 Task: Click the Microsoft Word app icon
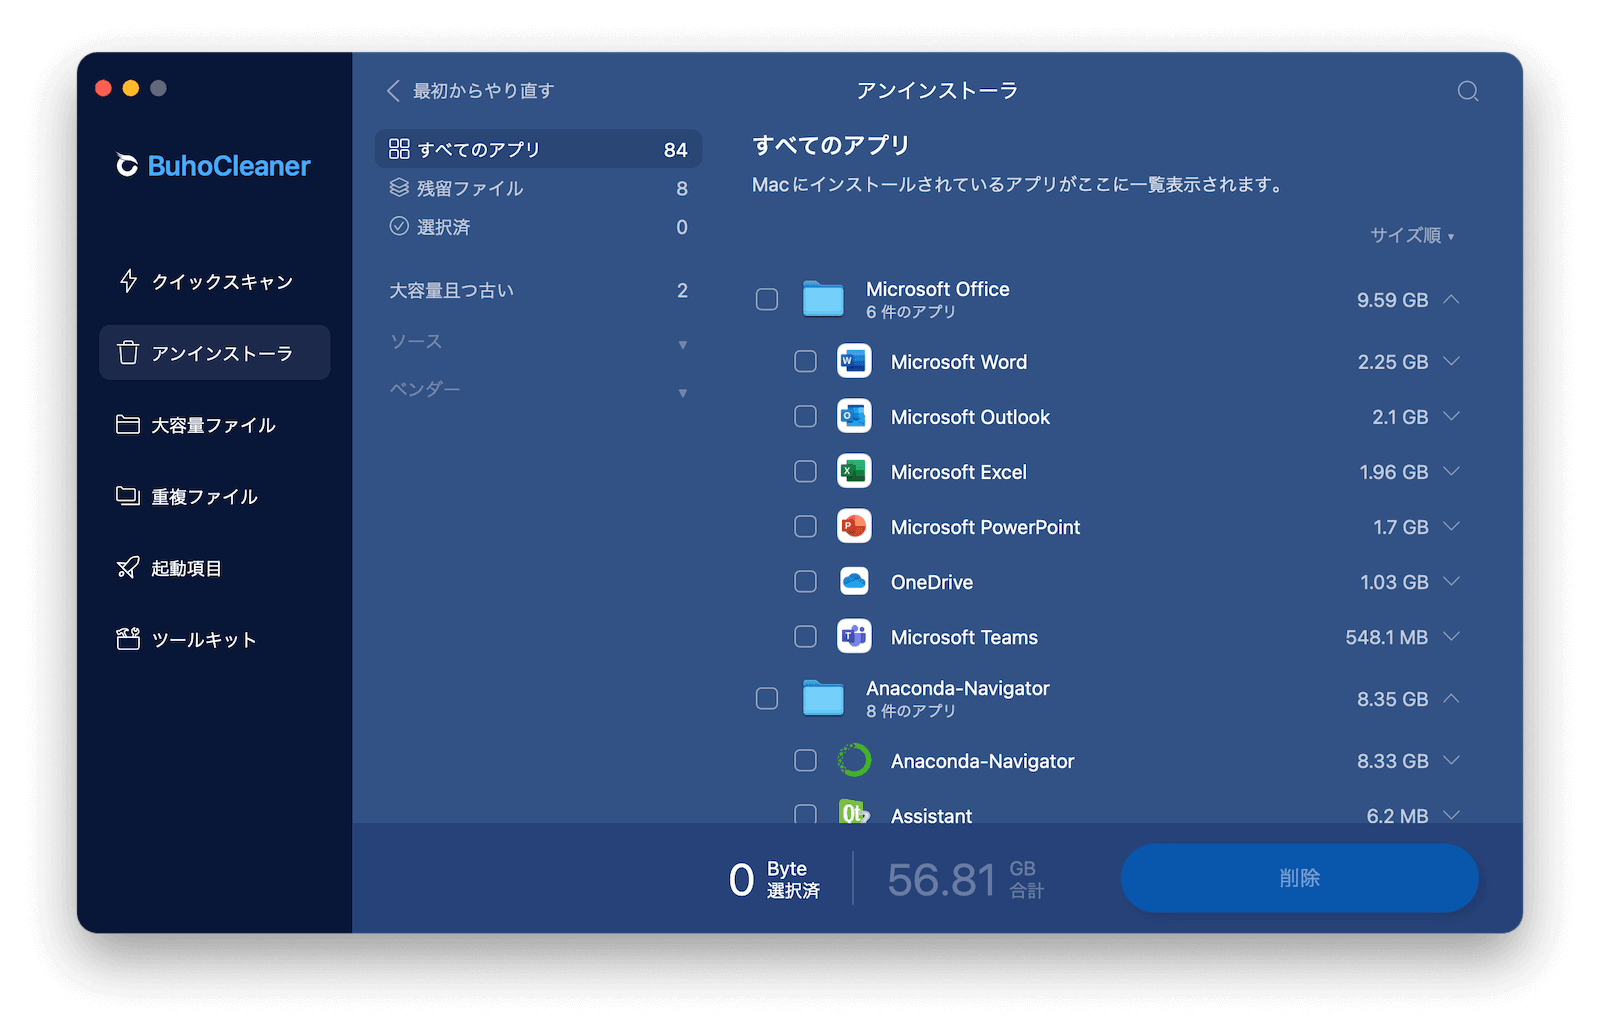[x=854, y=361]
